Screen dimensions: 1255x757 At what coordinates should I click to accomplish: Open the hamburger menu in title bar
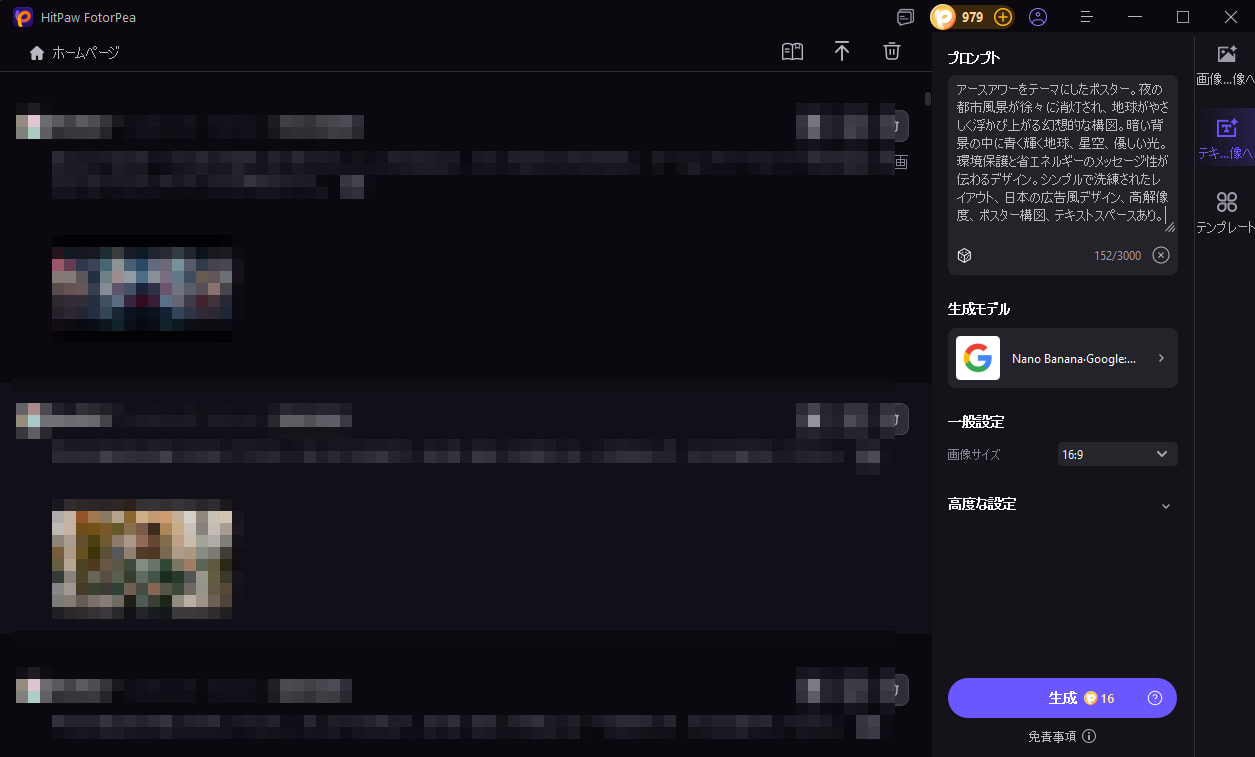click(x=1087, y=17)
